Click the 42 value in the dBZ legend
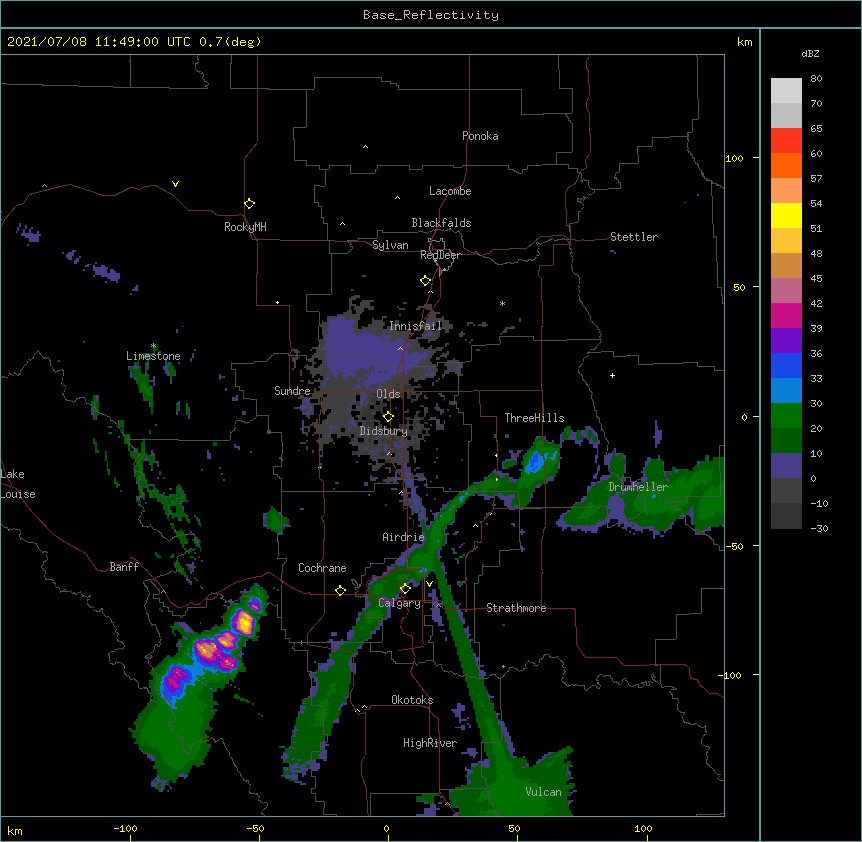Screen dimensions: 862x842 coord(816,303)
